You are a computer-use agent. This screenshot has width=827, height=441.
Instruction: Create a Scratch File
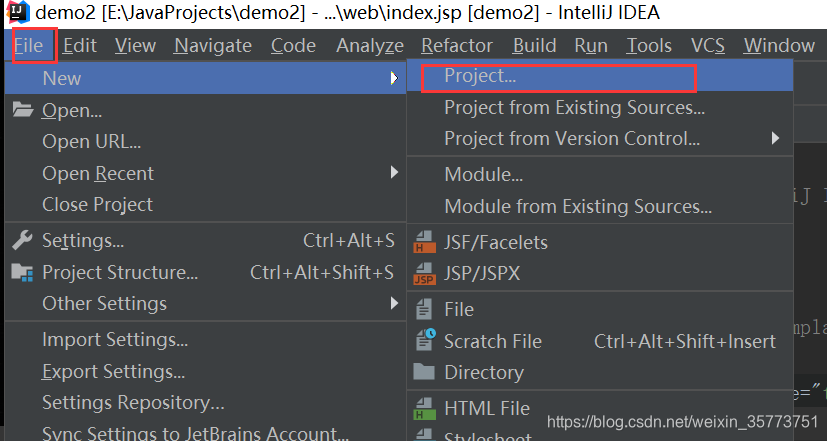point(600,341)
